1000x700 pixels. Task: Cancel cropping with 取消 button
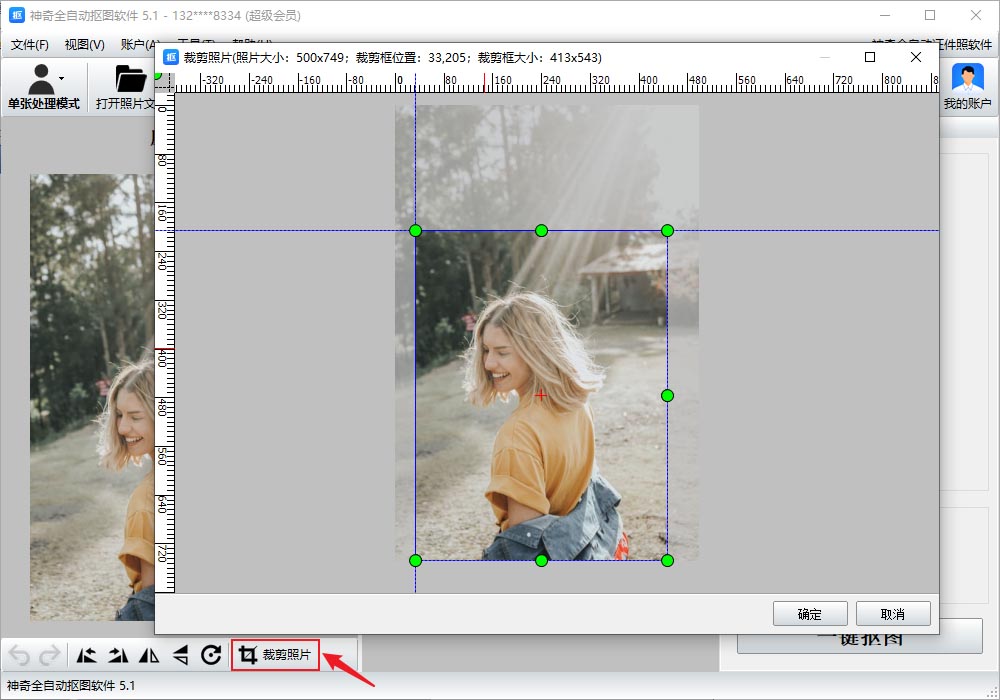(893, 614)
